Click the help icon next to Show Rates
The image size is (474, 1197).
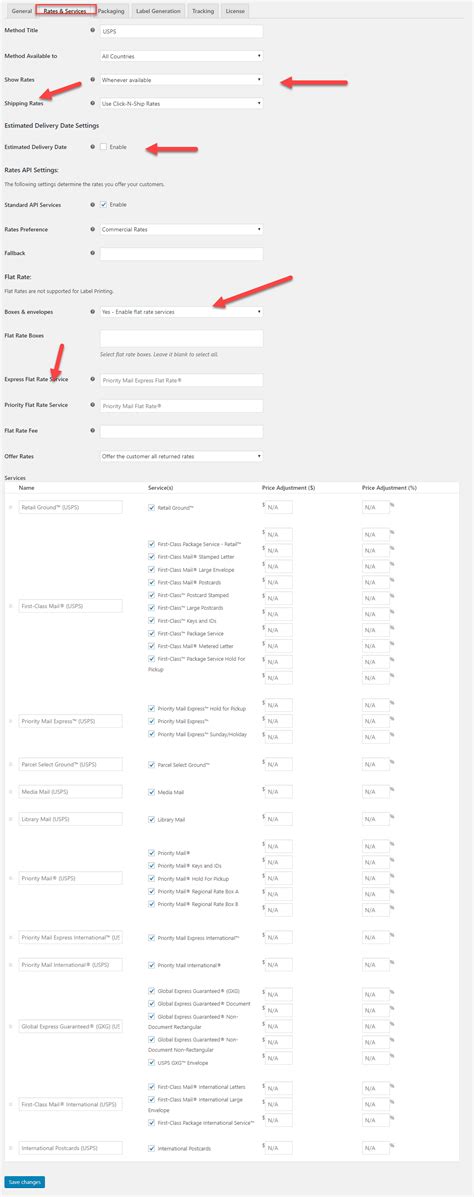(x=92, y=79)
